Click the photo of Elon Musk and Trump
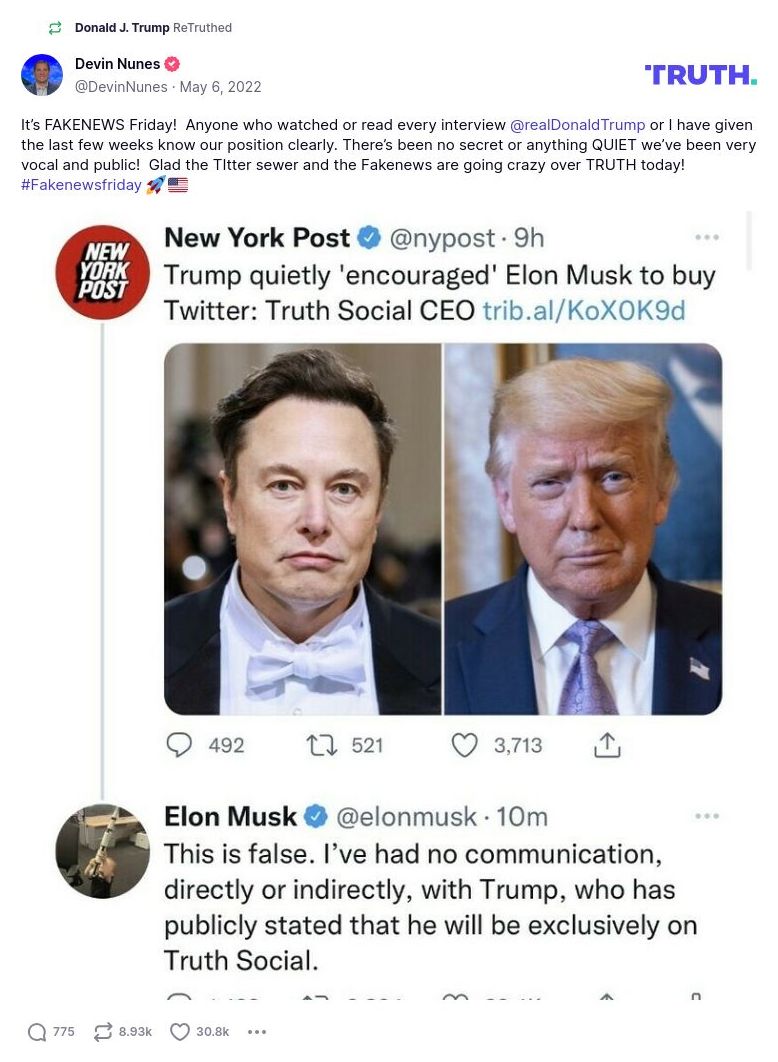 (x=443, y=528)
